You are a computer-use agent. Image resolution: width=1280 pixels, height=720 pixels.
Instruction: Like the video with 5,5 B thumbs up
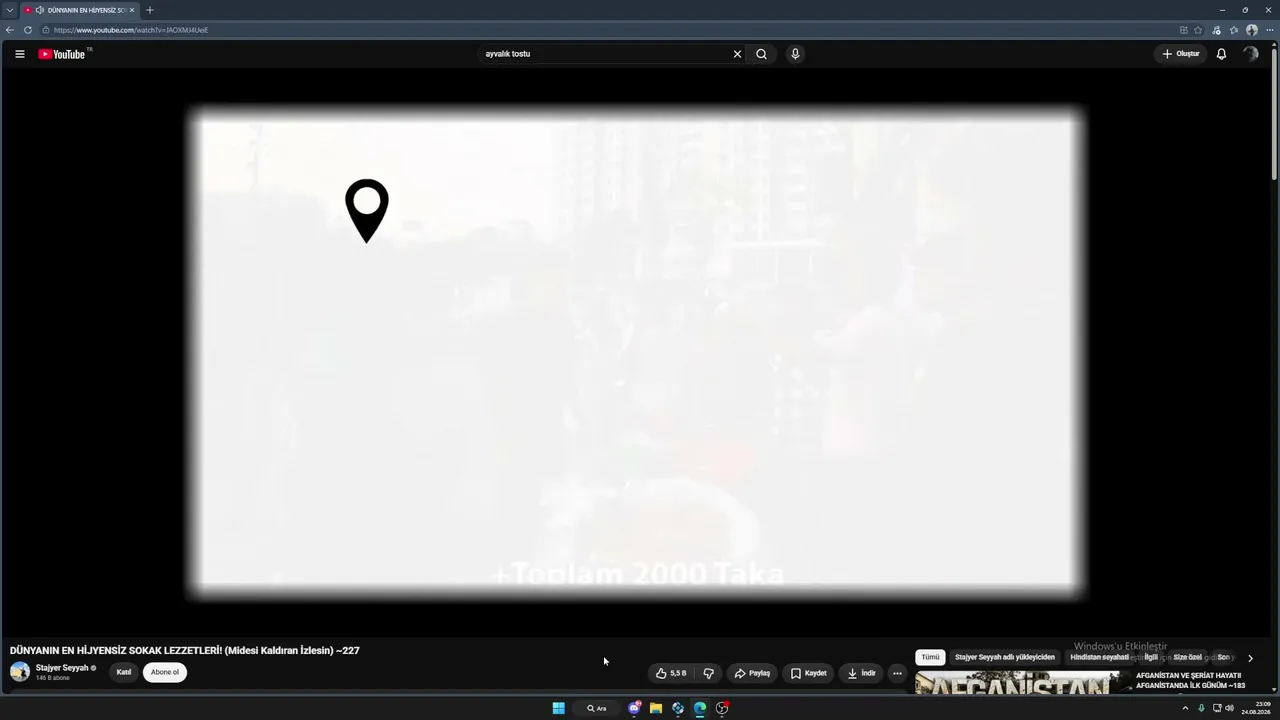tap(672, 673)
